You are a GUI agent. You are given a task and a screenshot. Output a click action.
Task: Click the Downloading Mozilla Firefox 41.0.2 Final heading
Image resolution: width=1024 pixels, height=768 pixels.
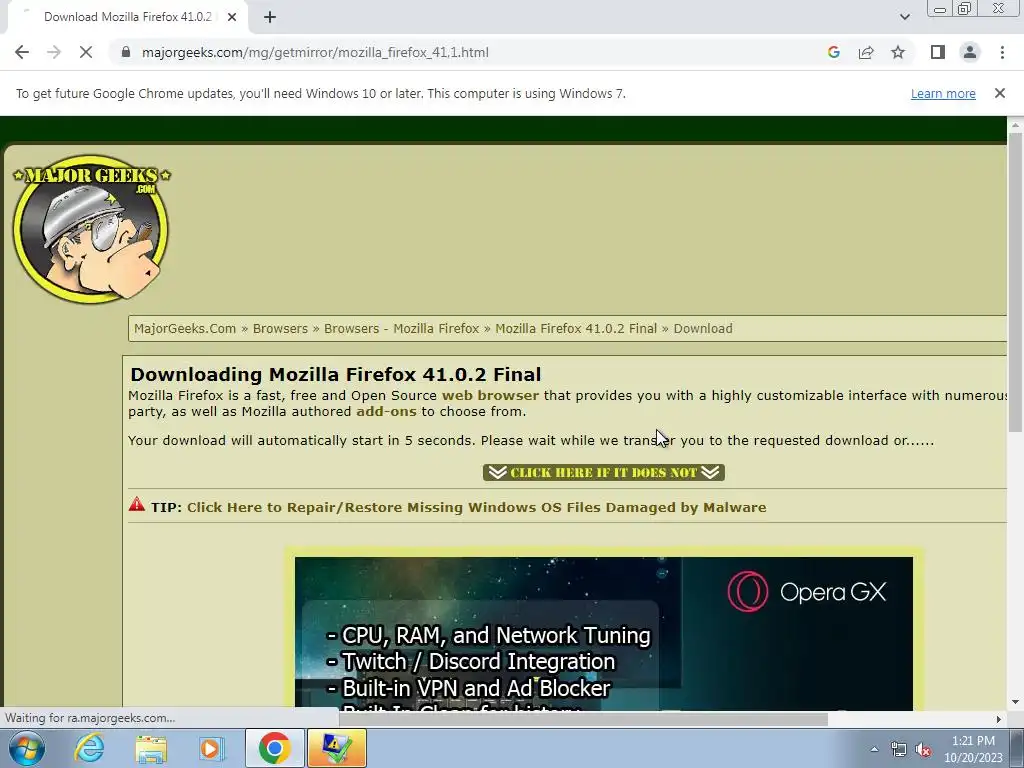(336, 374)
